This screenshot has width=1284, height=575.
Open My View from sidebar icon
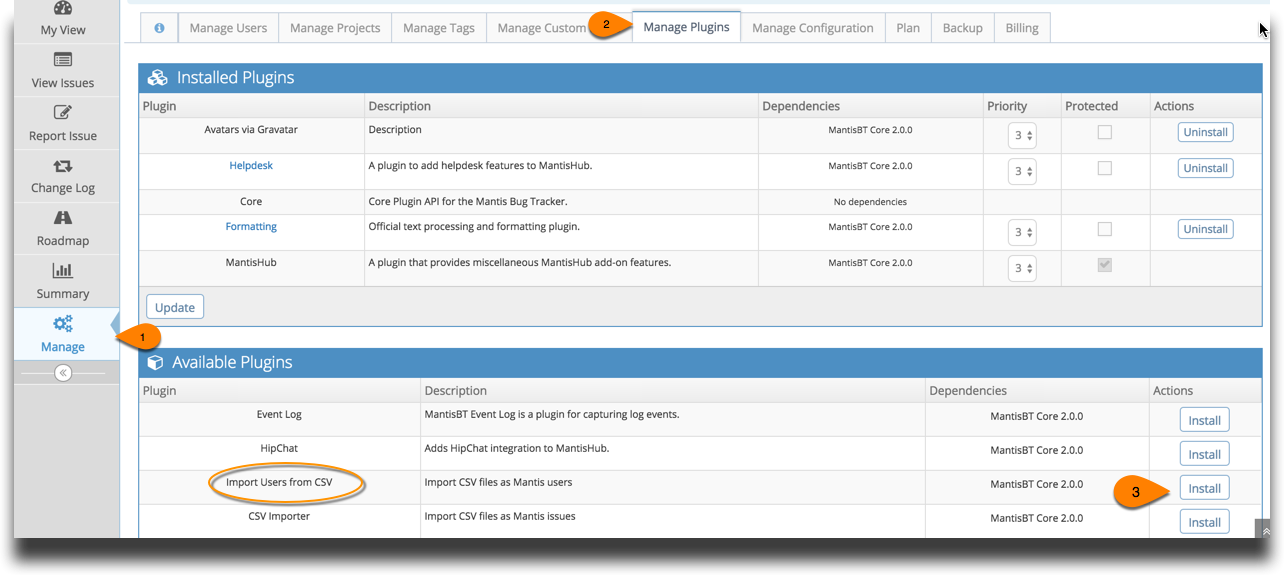click(x=63, y=8)
